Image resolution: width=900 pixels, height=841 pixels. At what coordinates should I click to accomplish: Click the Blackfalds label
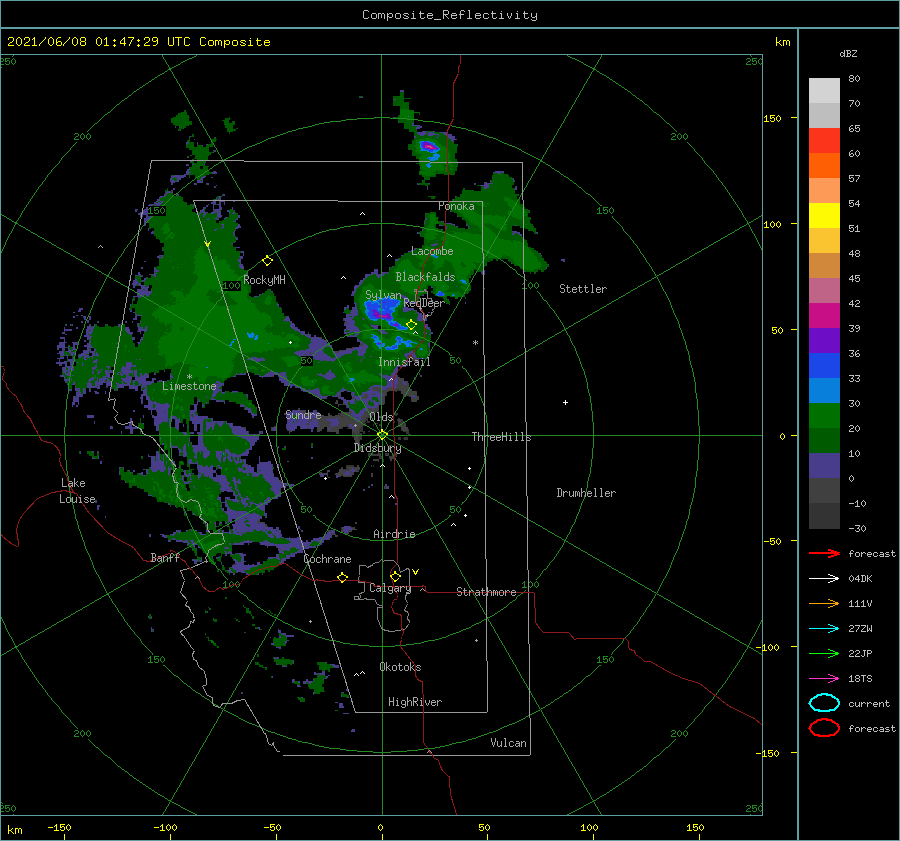425,277
